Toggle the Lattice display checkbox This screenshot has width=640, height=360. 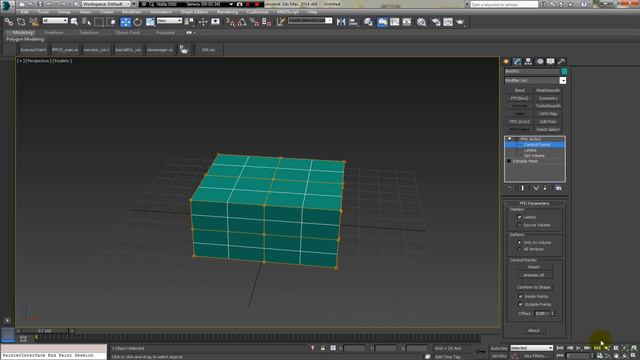point(520,217)
